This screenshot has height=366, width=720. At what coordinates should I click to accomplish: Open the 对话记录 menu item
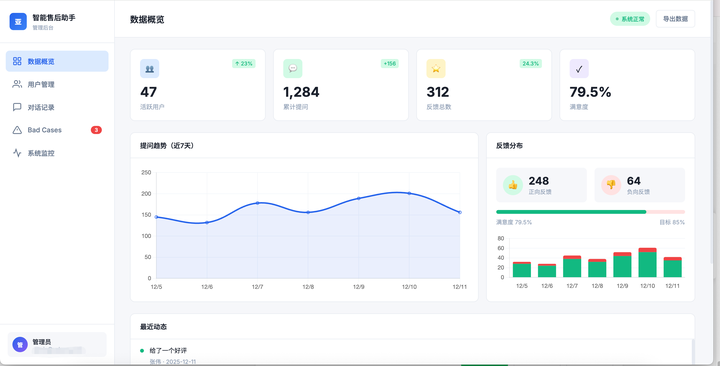pos(57,107)
